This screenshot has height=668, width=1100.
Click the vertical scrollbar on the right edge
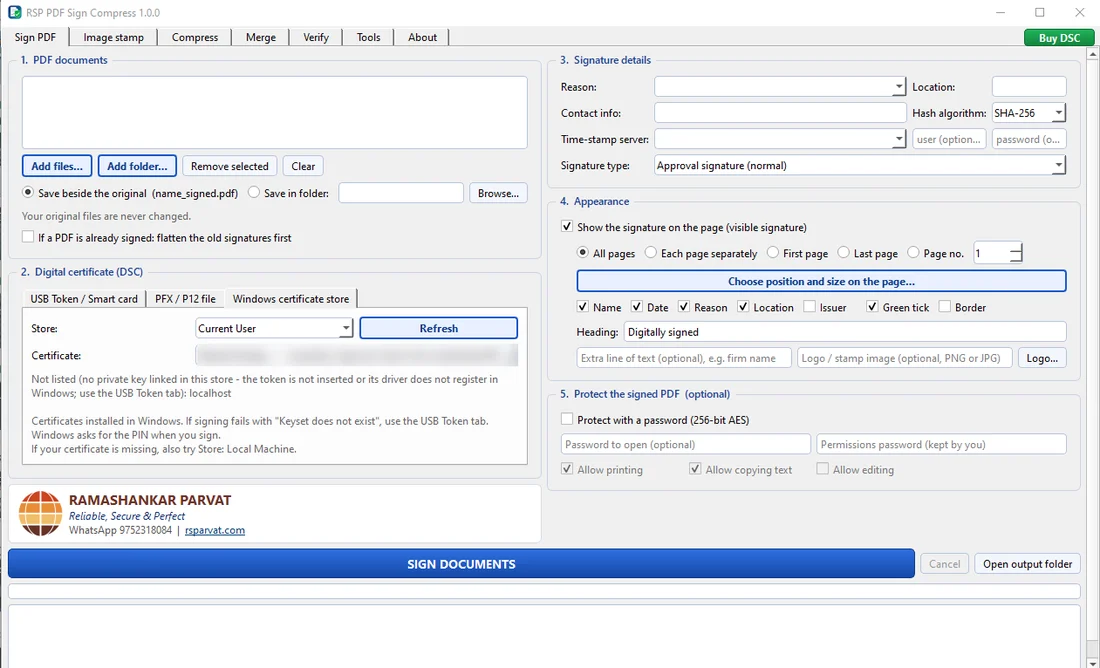point(1094,351)
